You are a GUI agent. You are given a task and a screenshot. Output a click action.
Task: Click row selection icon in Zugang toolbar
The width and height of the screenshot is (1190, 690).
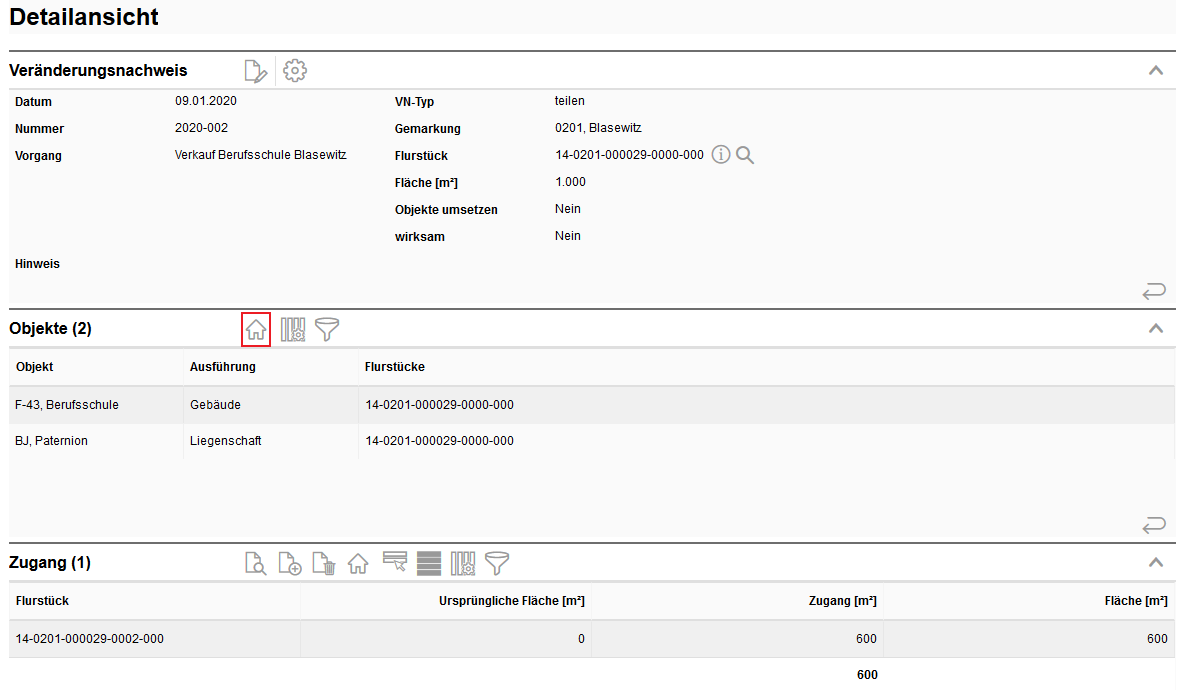pos(395,563)
